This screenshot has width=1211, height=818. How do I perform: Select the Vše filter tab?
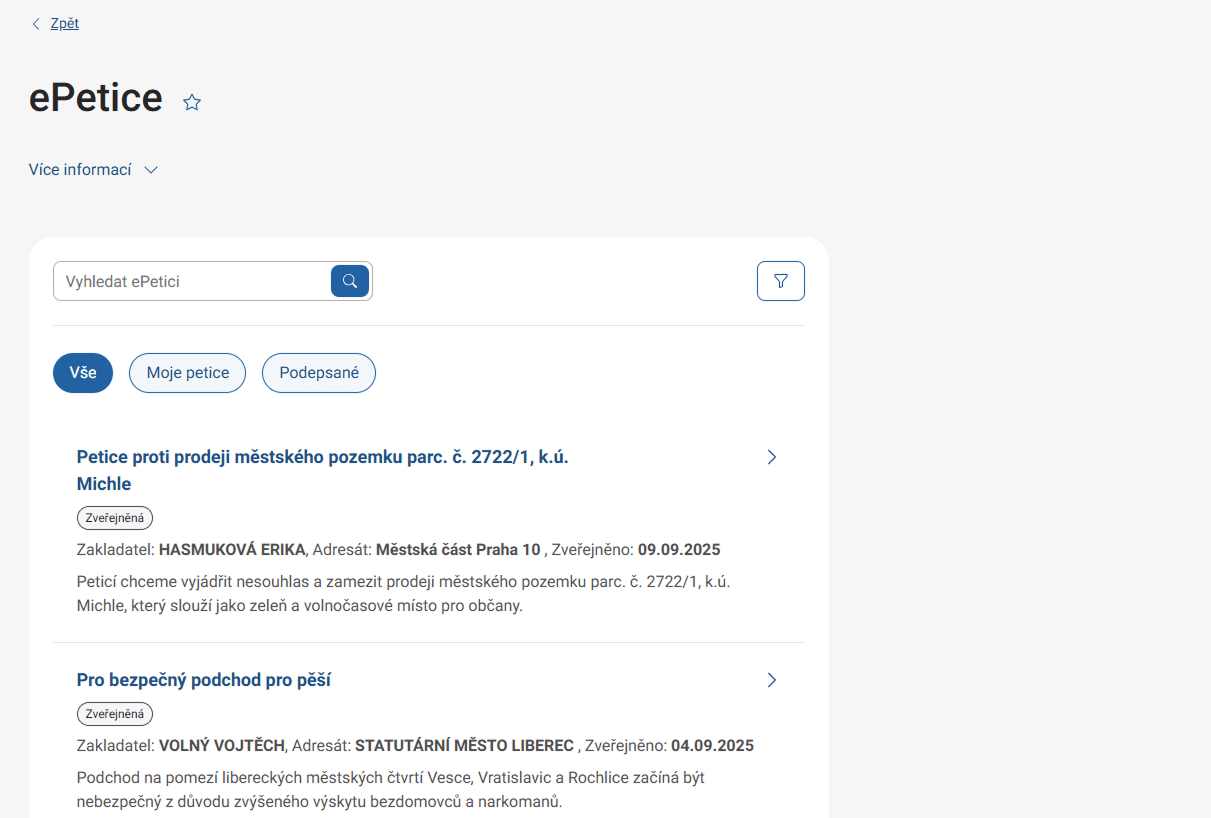[83, 373]
